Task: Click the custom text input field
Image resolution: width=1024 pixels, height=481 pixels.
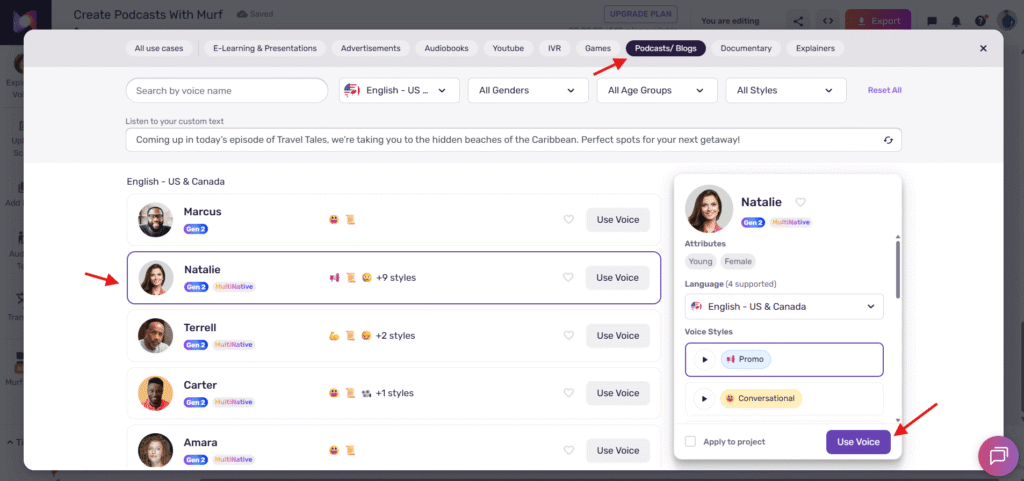Action: (x=513, y=140)
